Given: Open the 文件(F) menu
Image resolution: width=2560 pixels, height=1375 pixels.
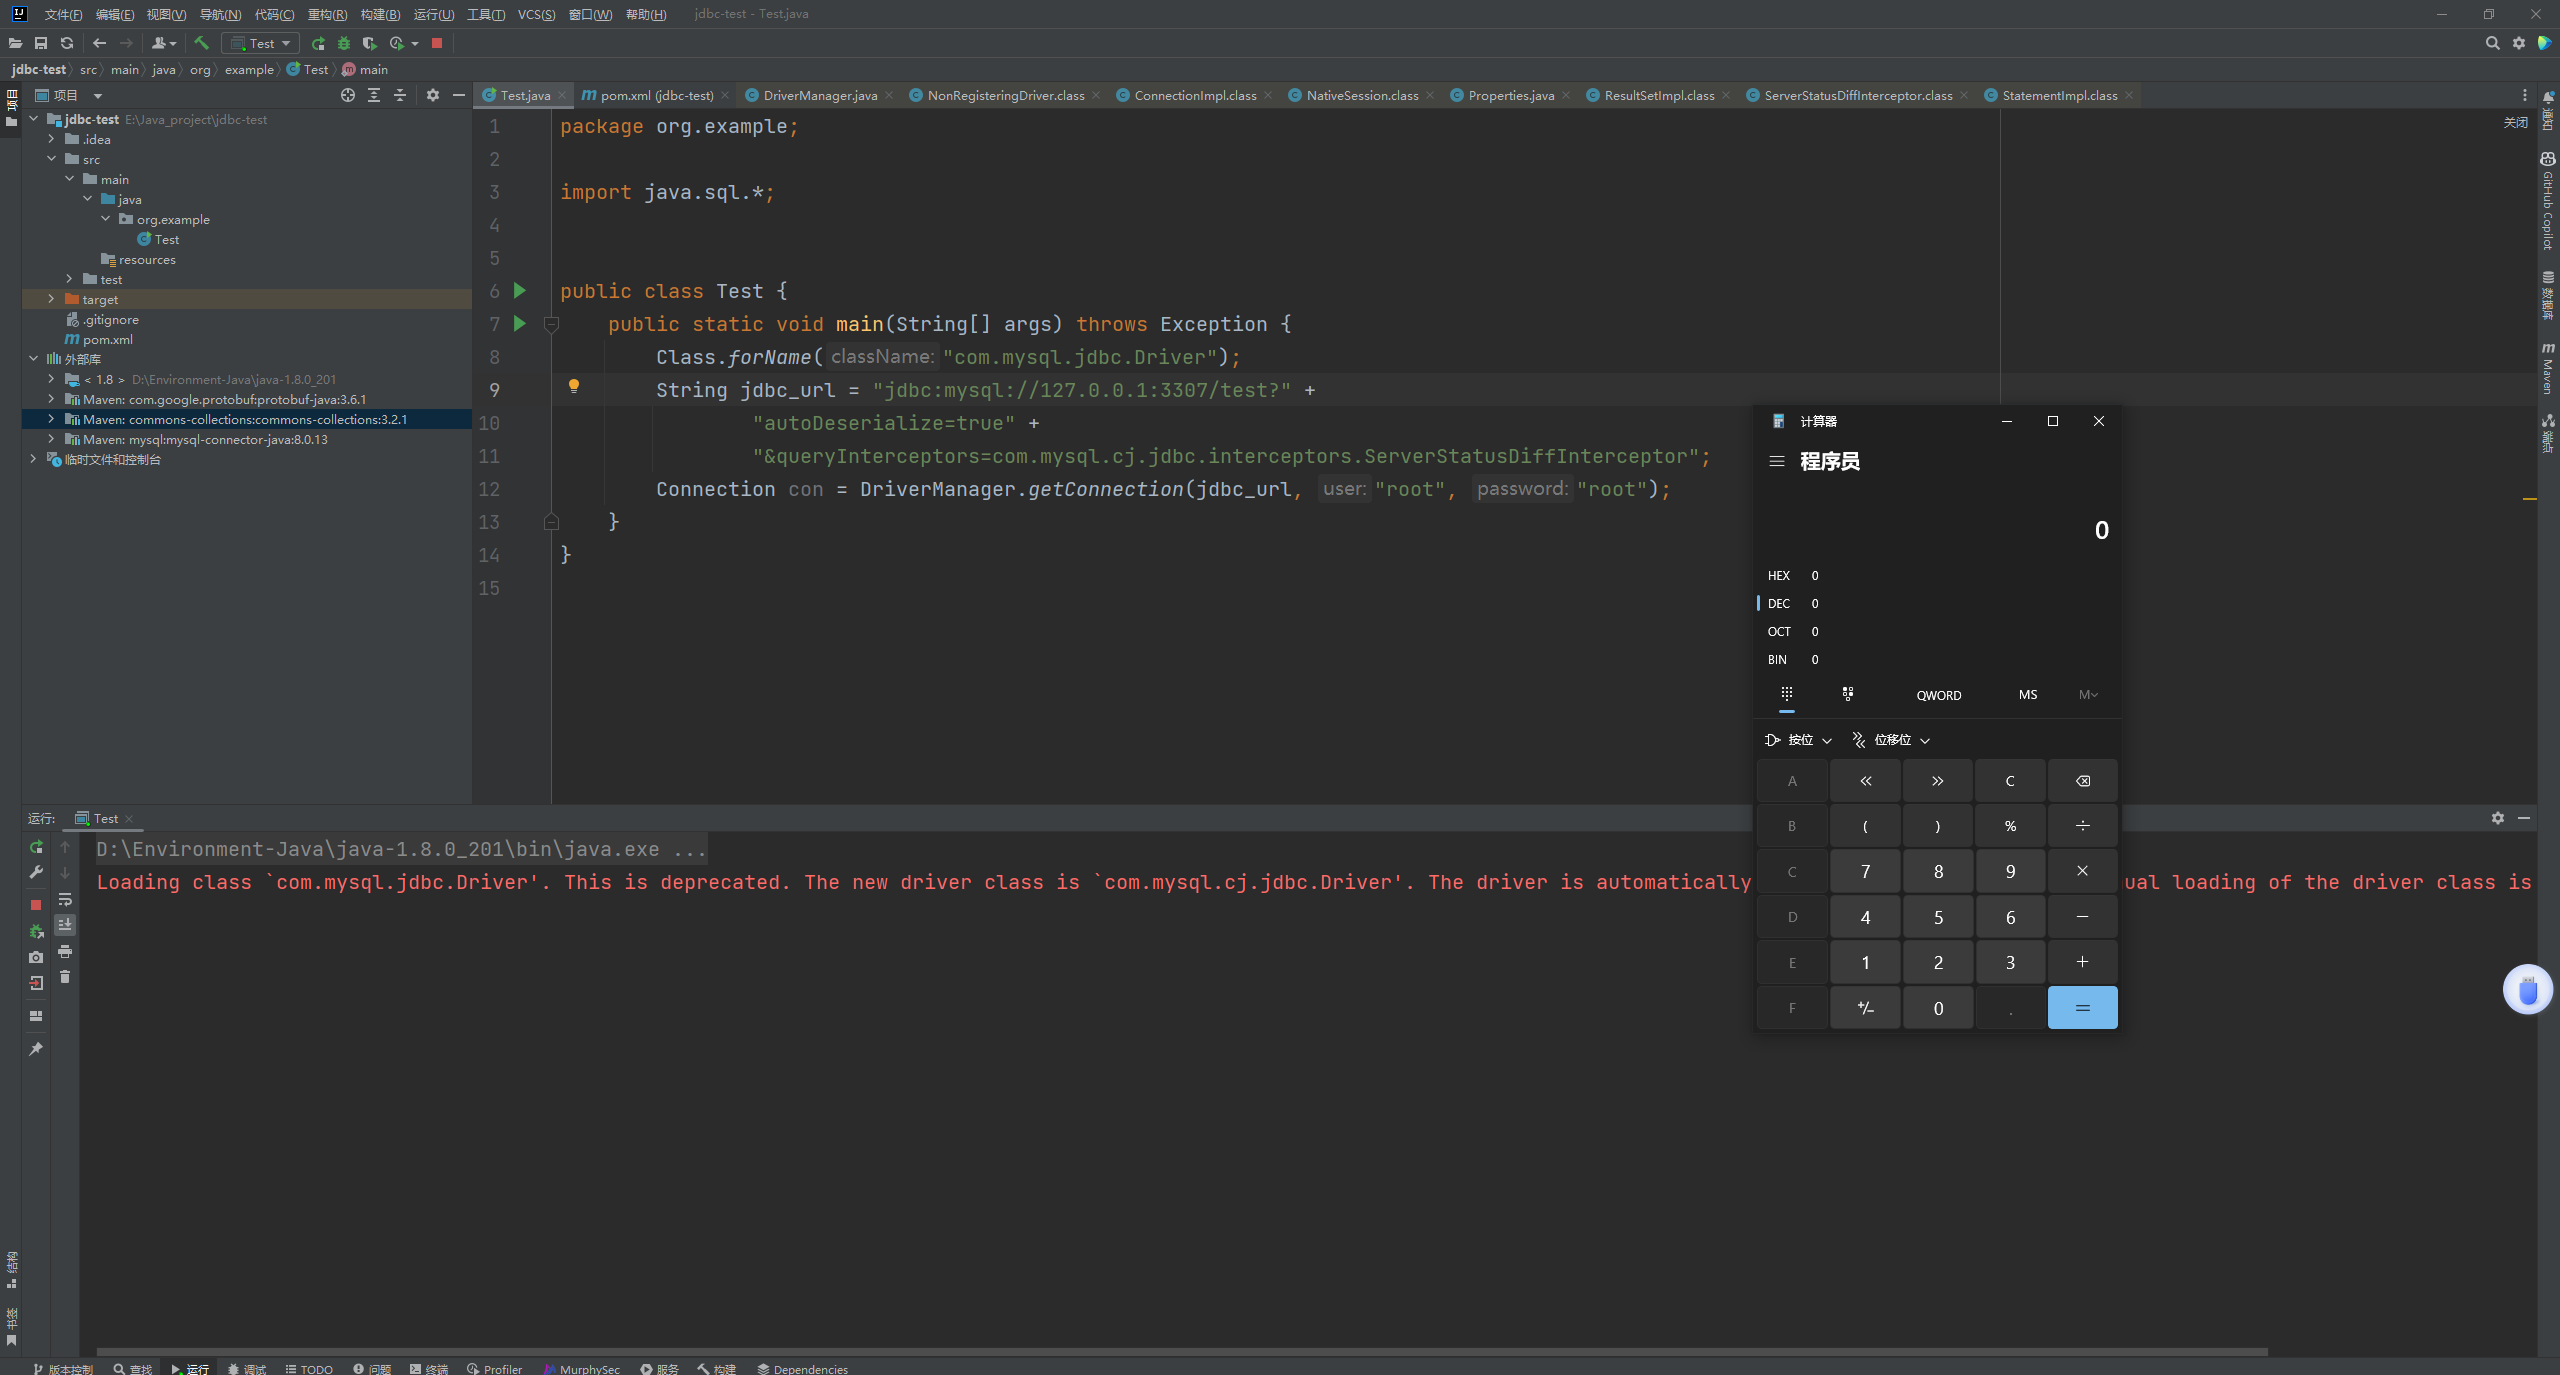Looking at the screenshot, I should coord(63,14).
